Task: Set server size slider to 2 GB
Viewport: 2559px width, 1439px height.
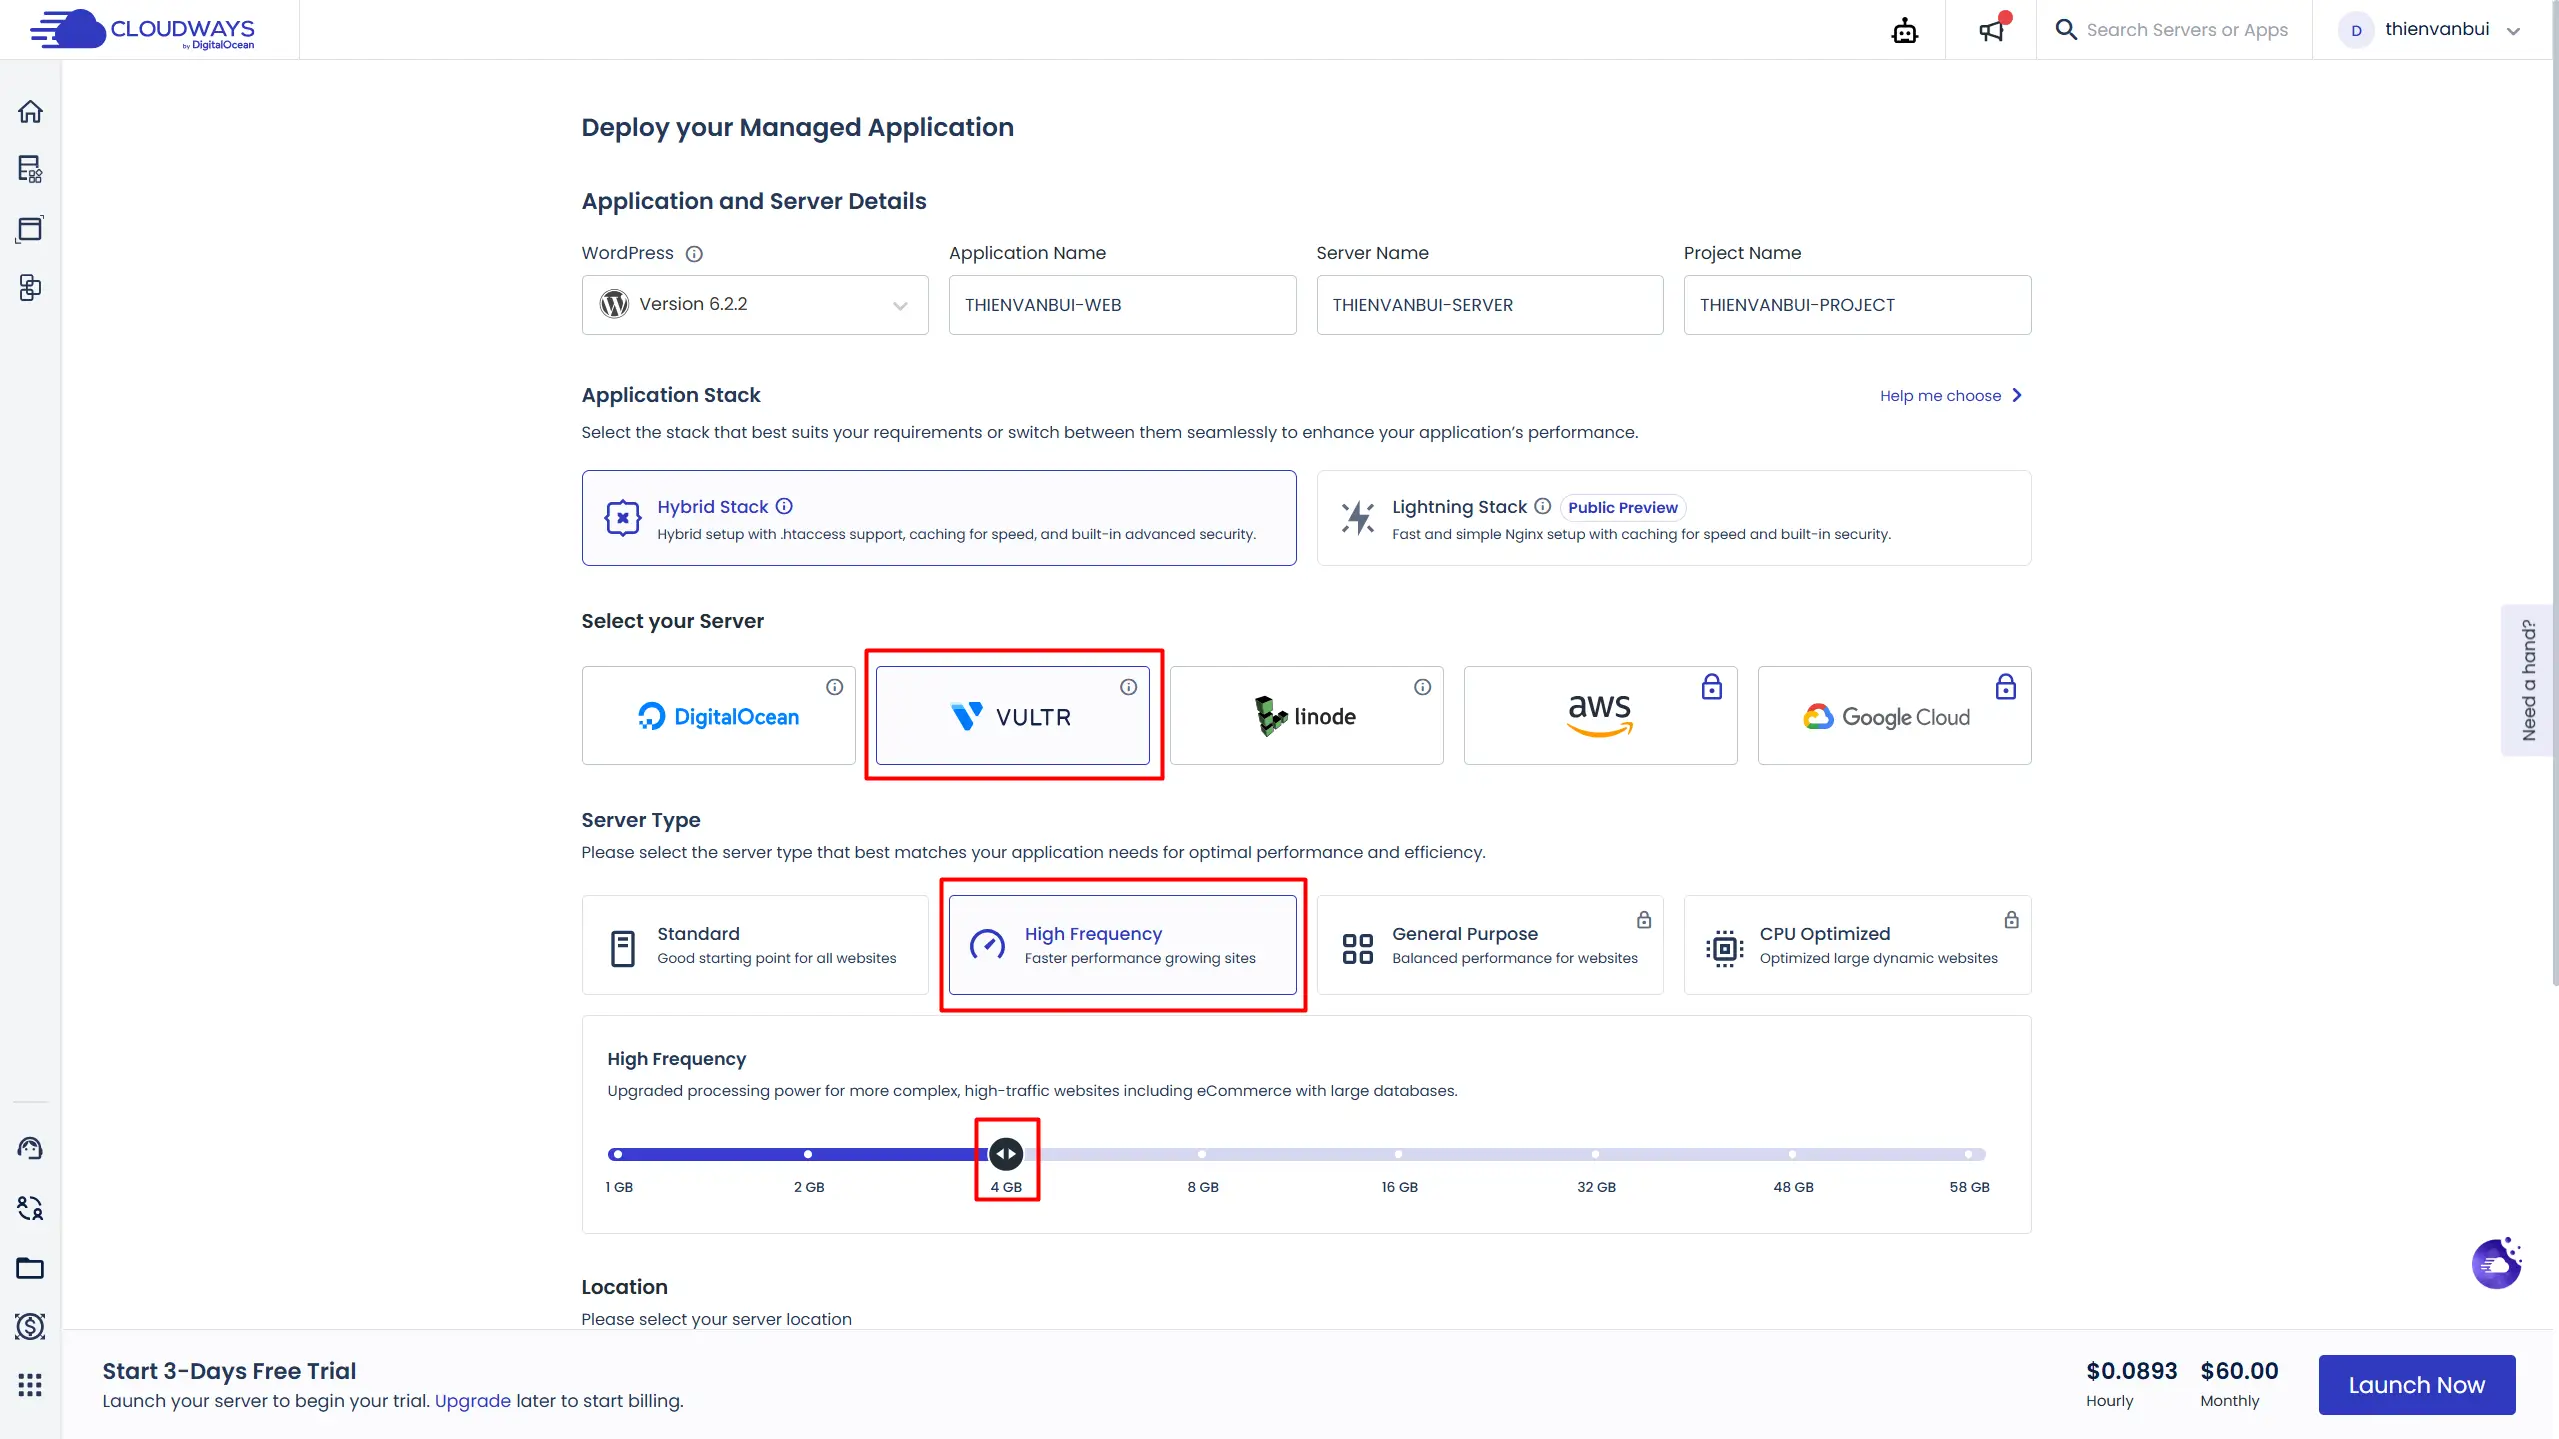Action: 808,1154
